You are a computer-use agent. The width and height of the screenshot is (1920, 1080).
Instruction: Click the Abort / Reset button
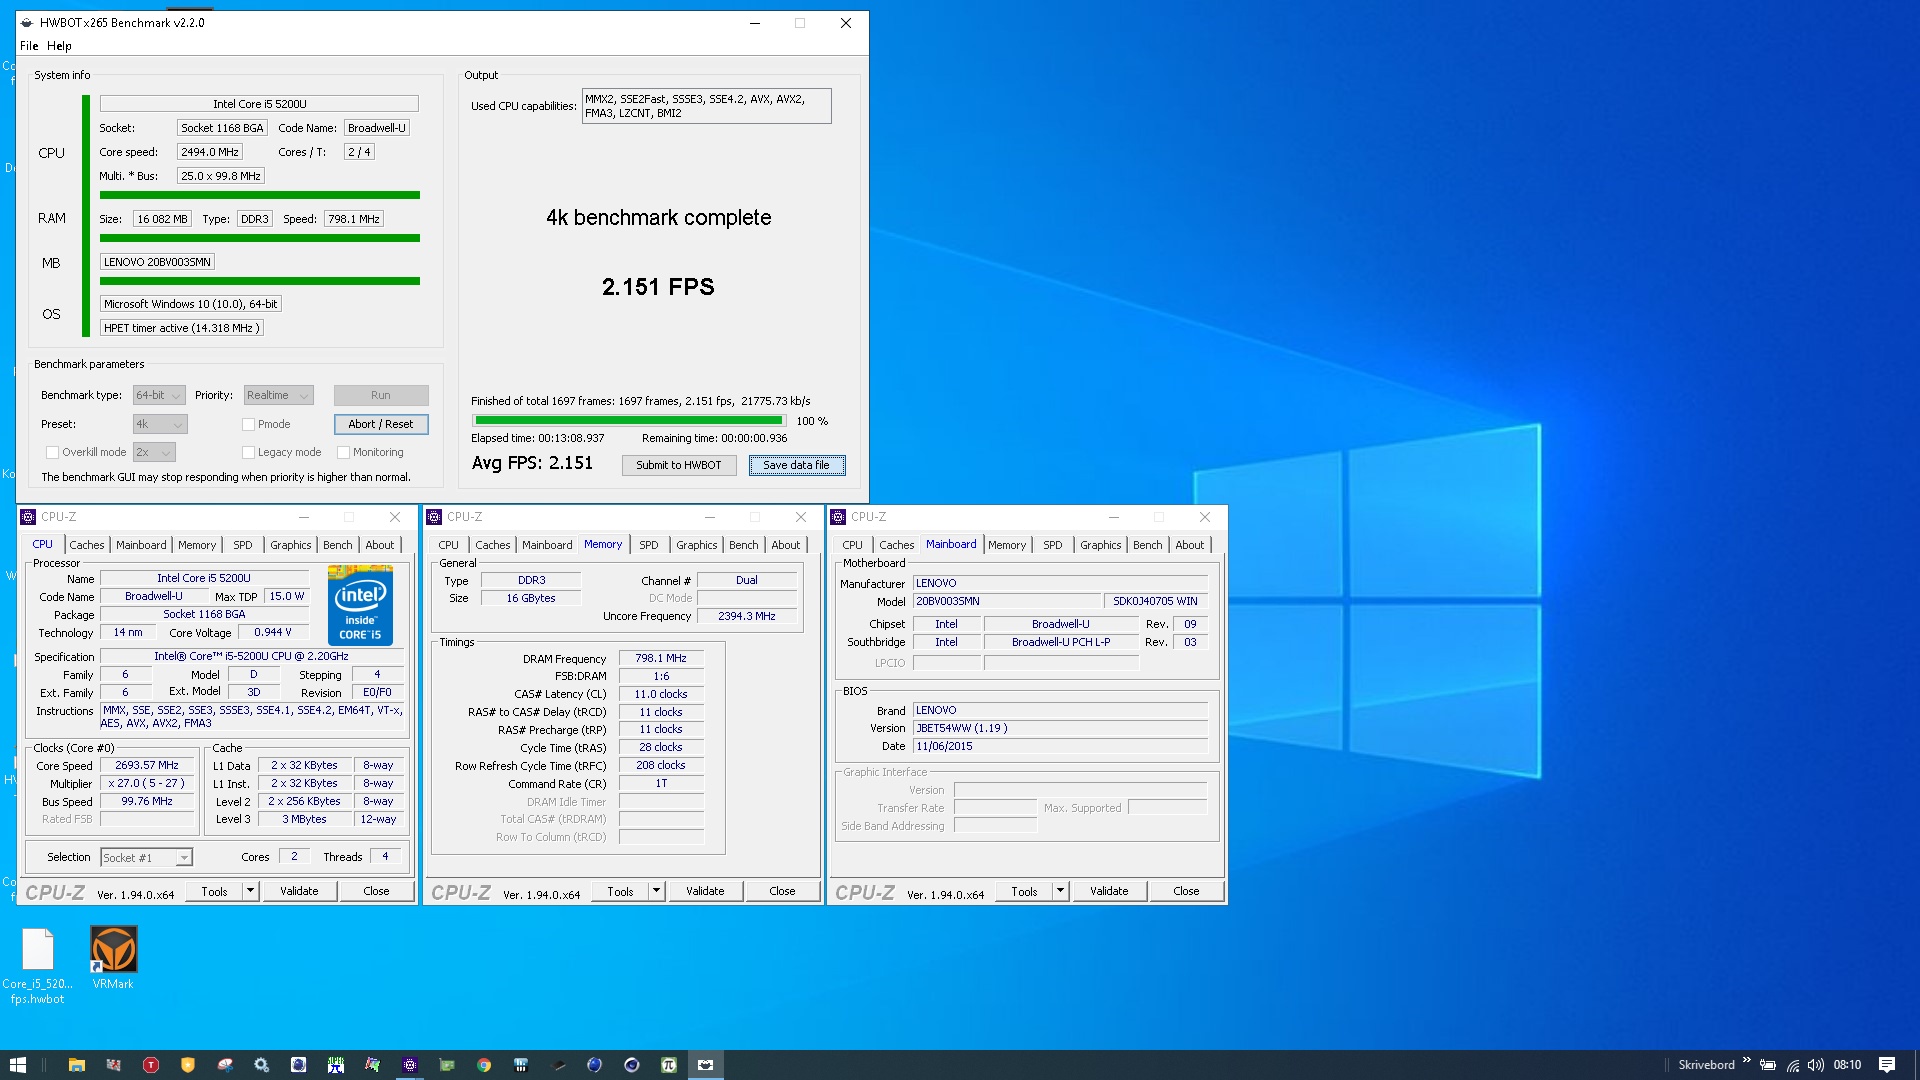[x=381, y=424]
